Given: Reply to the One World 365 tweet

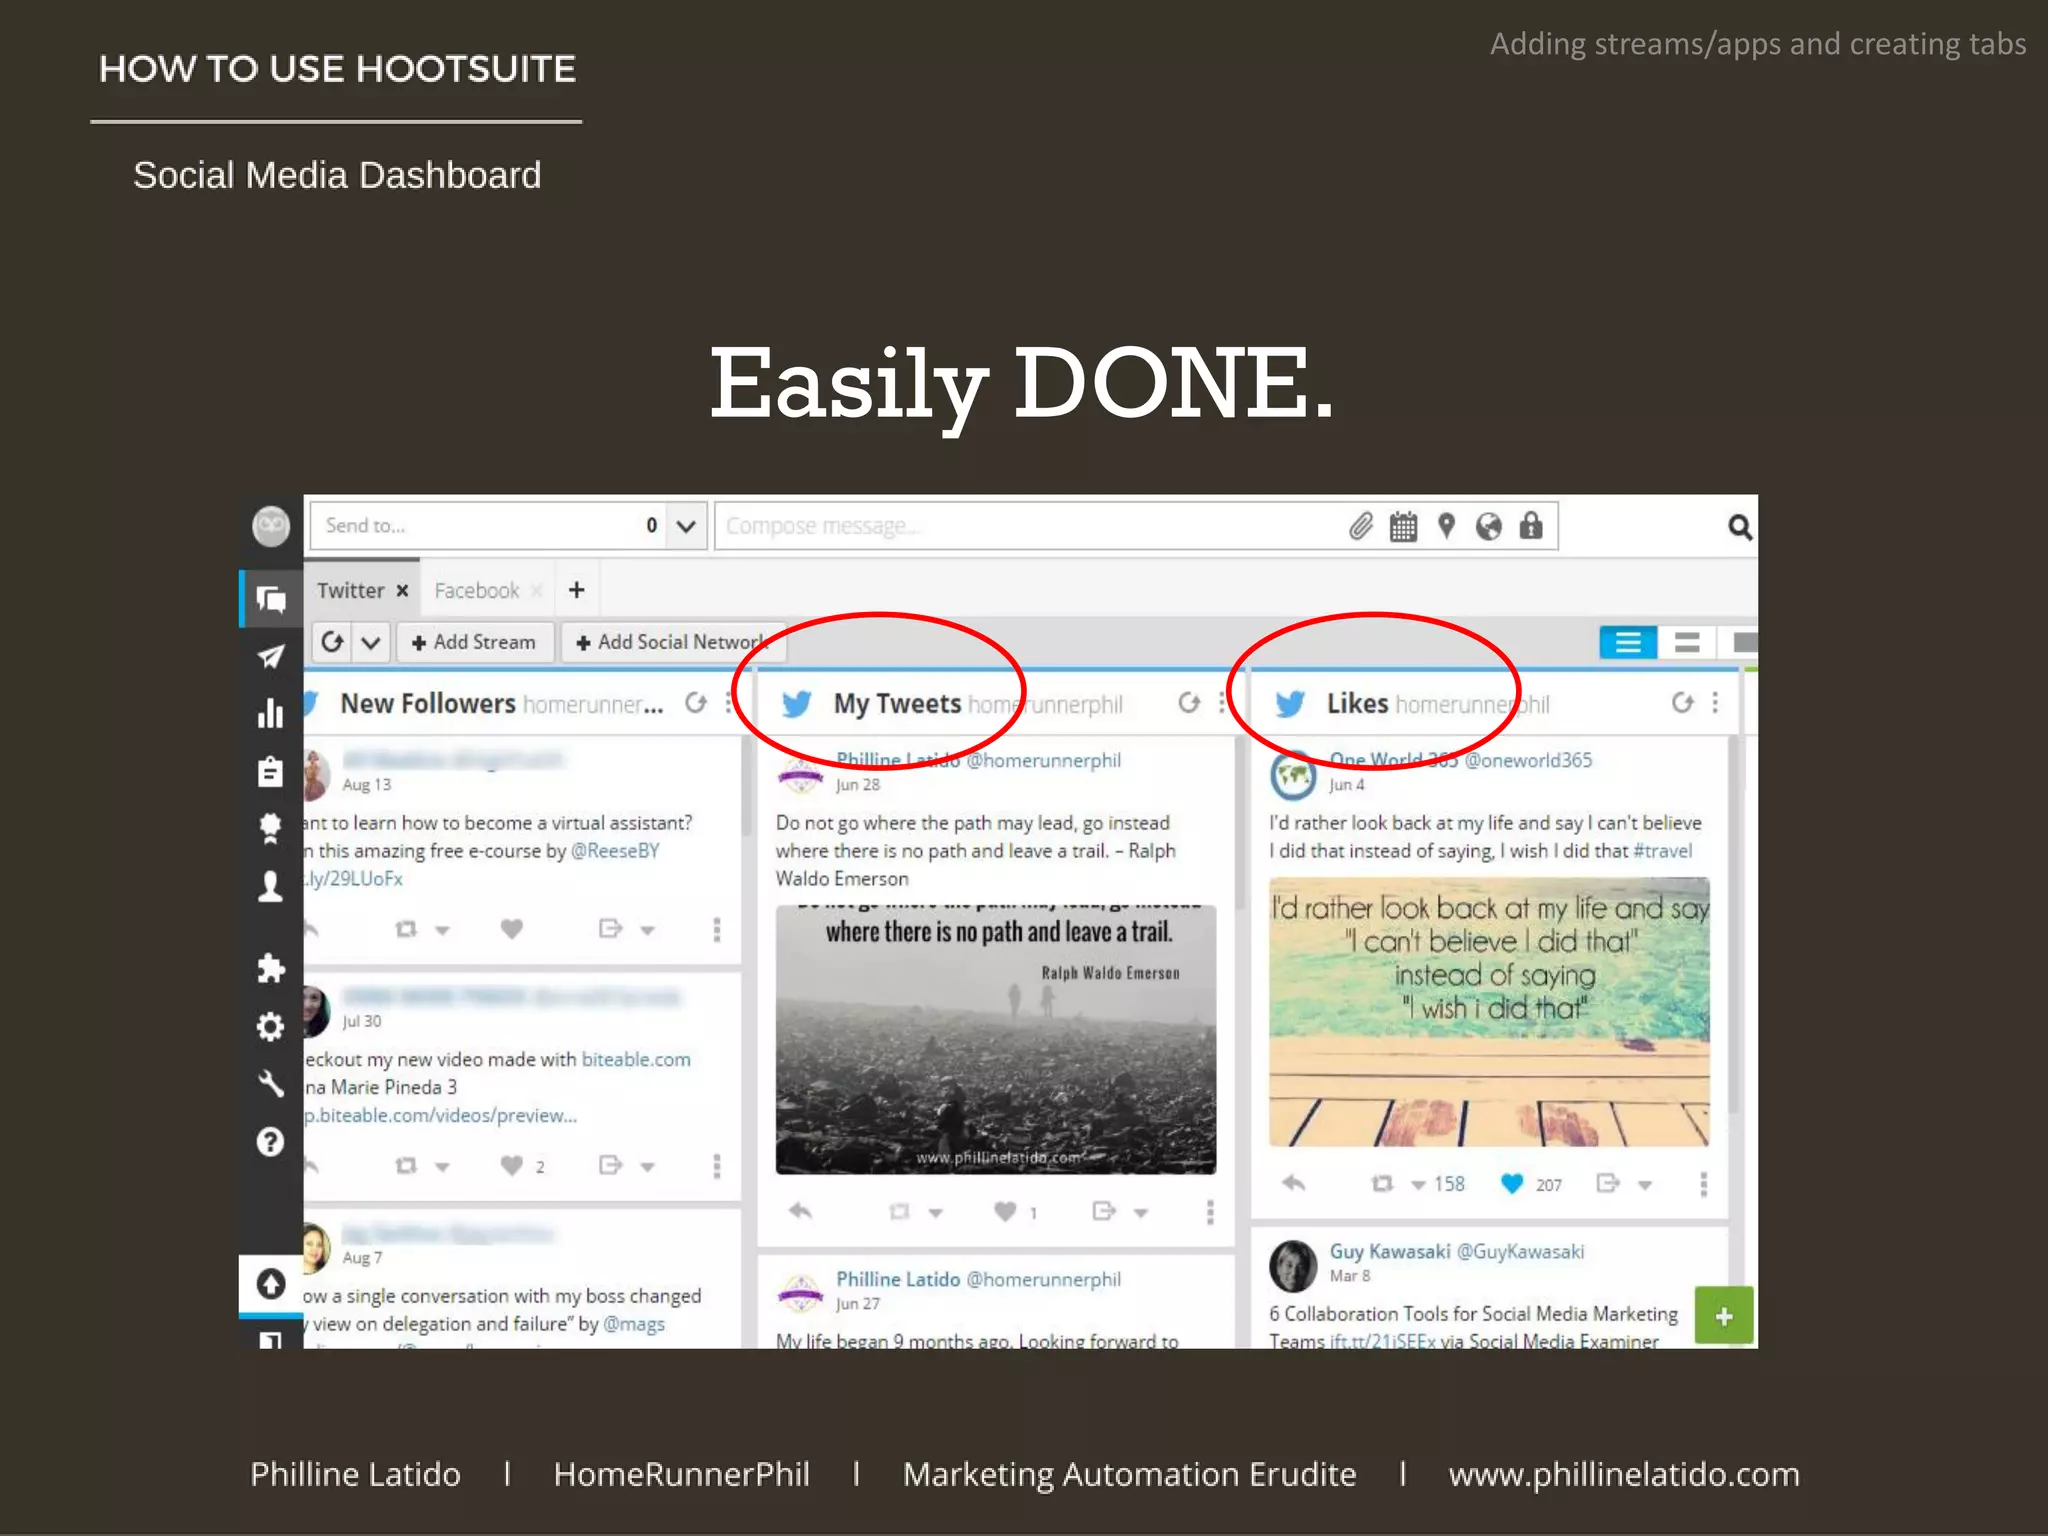Looking at the screenshot, I should (1293, 1183).
